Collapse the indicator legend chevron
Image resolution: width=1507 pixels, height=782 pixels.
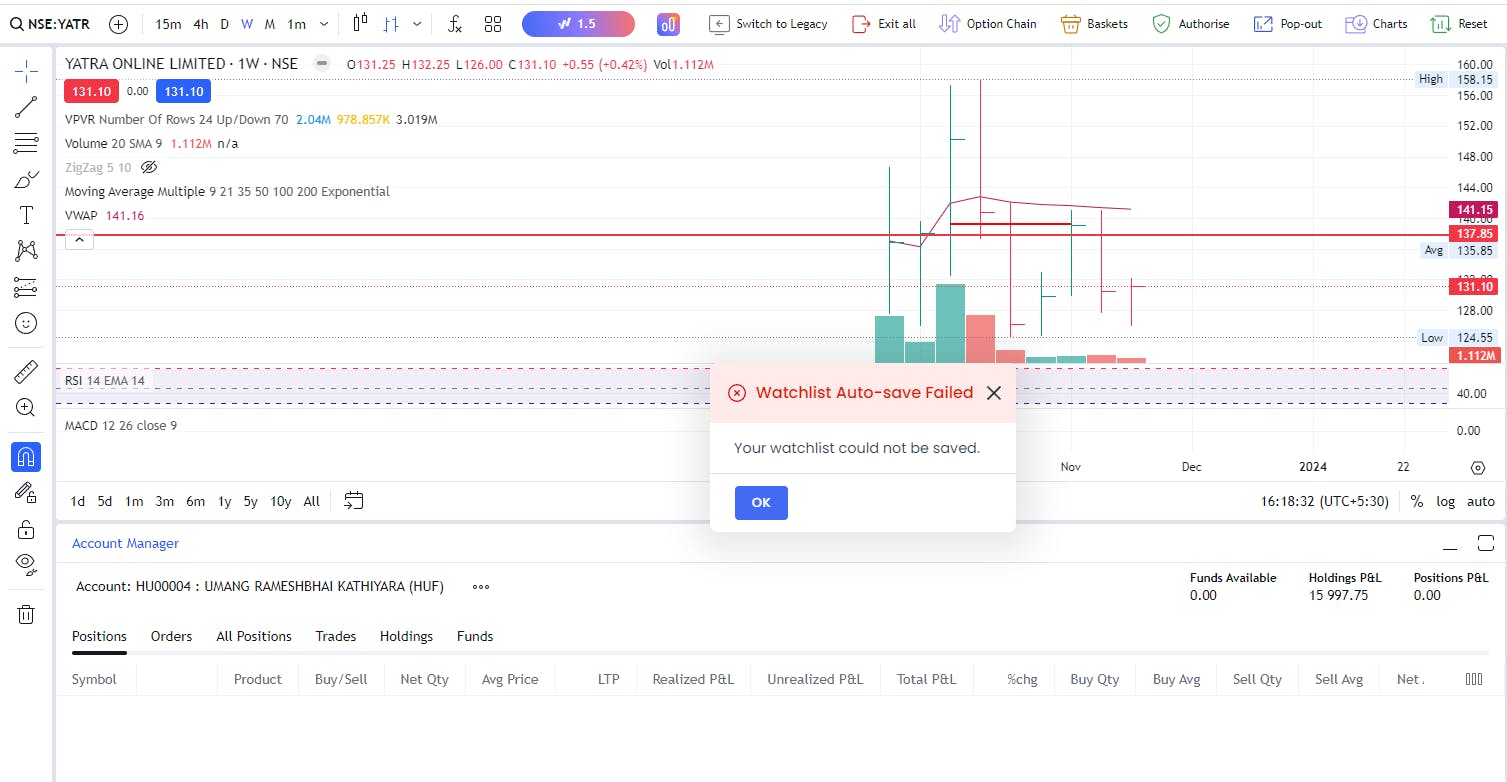(80, 240)
